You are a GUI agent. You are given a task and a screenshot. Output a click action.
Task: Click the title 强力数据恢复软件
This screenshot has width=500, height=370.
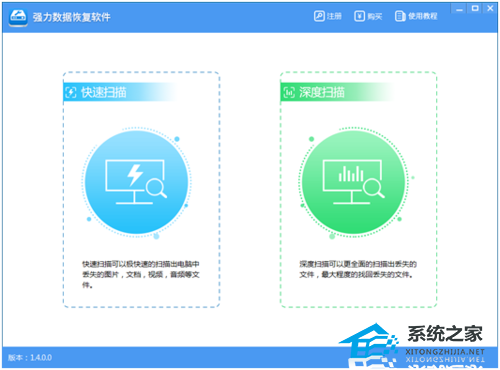[x=71, y=17]
